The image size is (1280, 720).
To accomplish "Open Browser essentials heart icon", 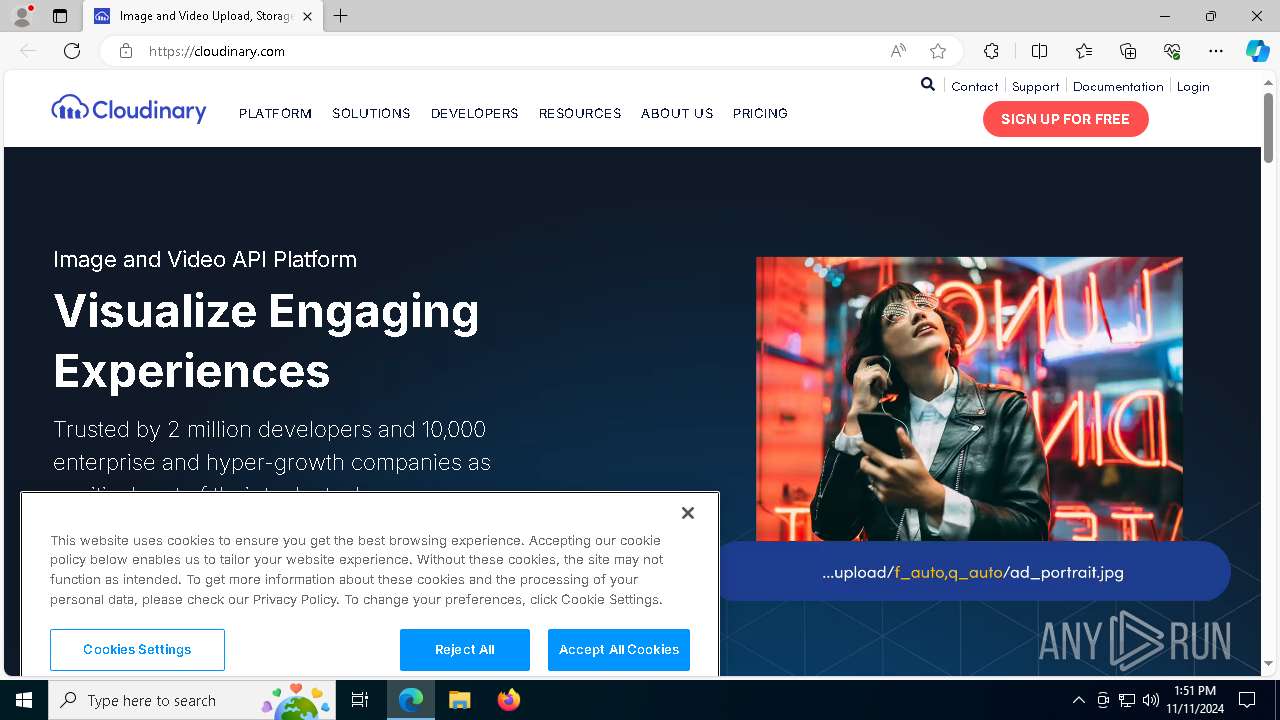I will click(1172, 51).
